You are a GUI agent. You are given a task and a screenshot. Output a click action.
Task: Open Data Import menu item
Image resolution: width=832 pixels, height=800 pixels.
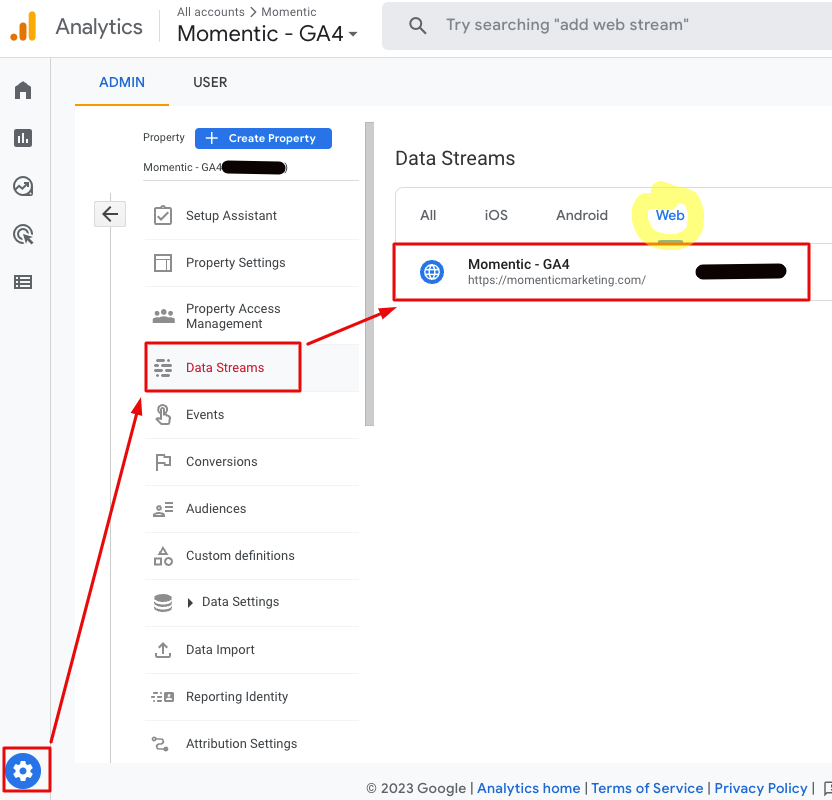tap(252, 650)
